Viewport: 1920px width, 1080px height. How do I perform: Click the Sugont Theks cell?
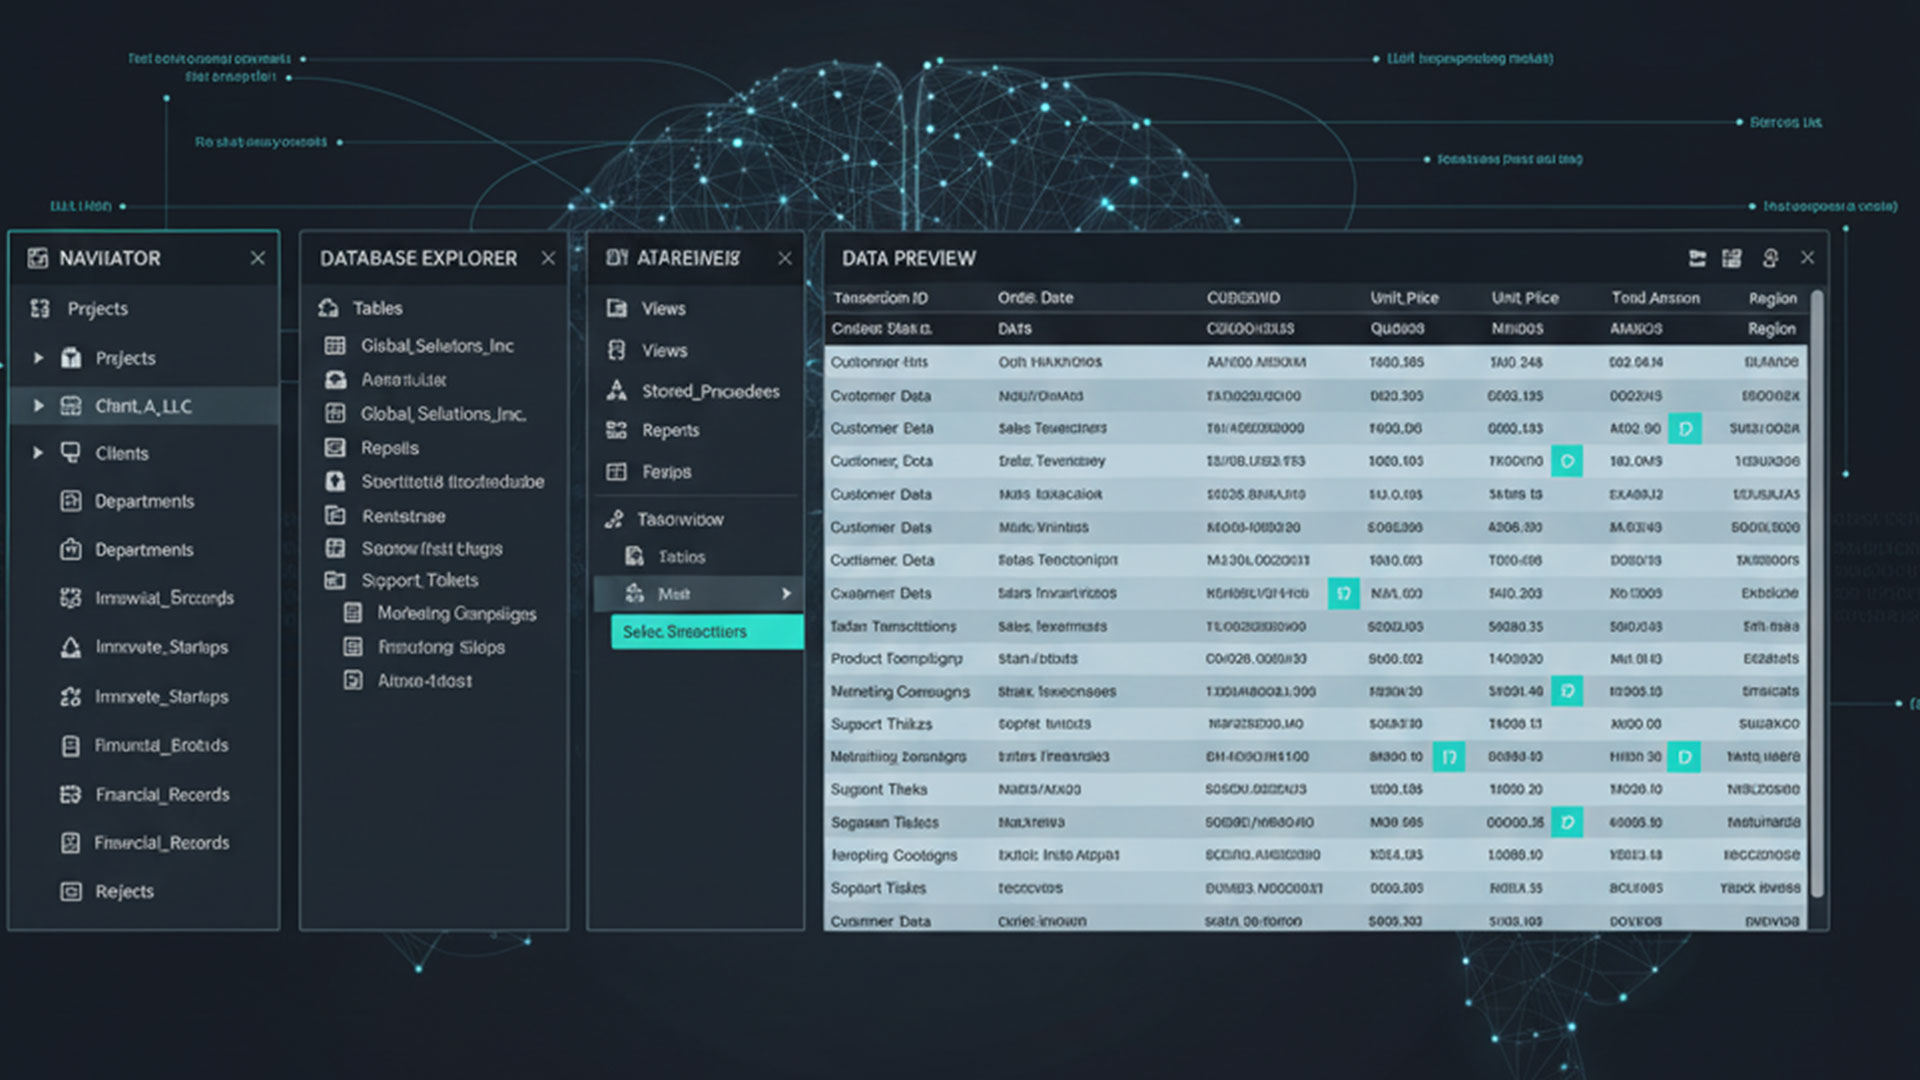[879, 790]
